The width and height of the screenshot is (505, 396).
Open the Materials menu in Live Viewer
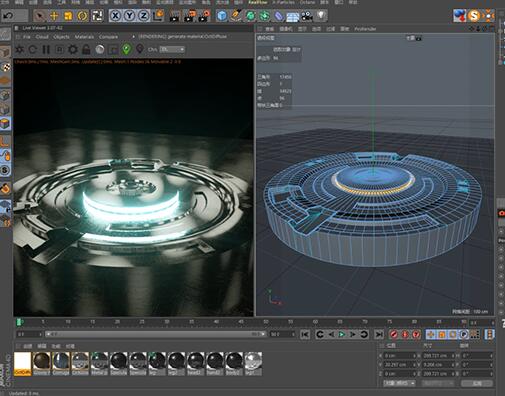(84, 37)
